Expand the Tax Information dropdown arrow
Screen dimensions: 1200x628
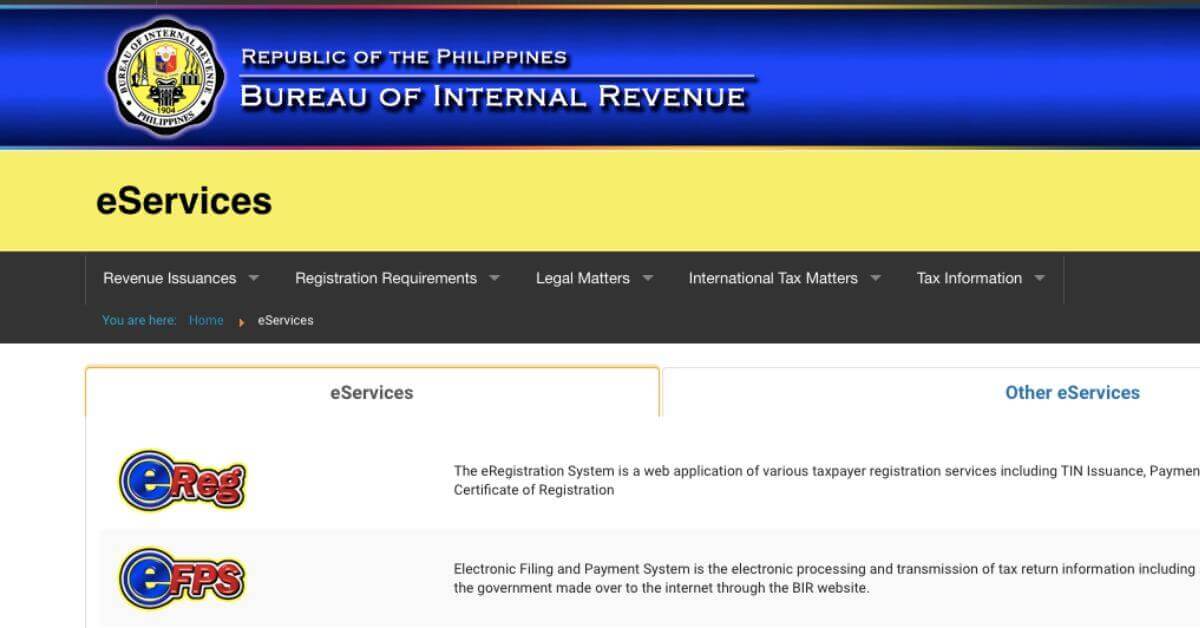coord(1040,278)
